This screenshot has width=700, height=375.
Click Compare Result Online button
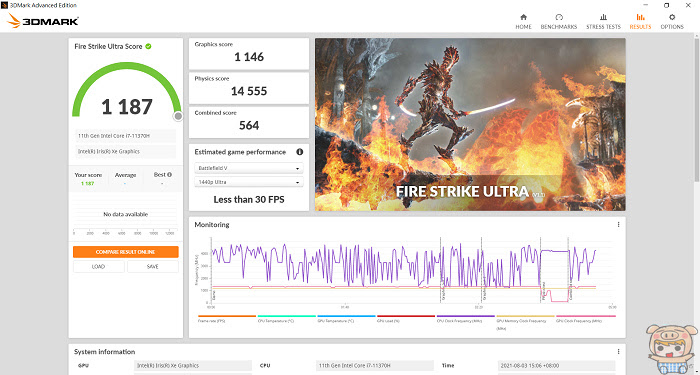126,252
